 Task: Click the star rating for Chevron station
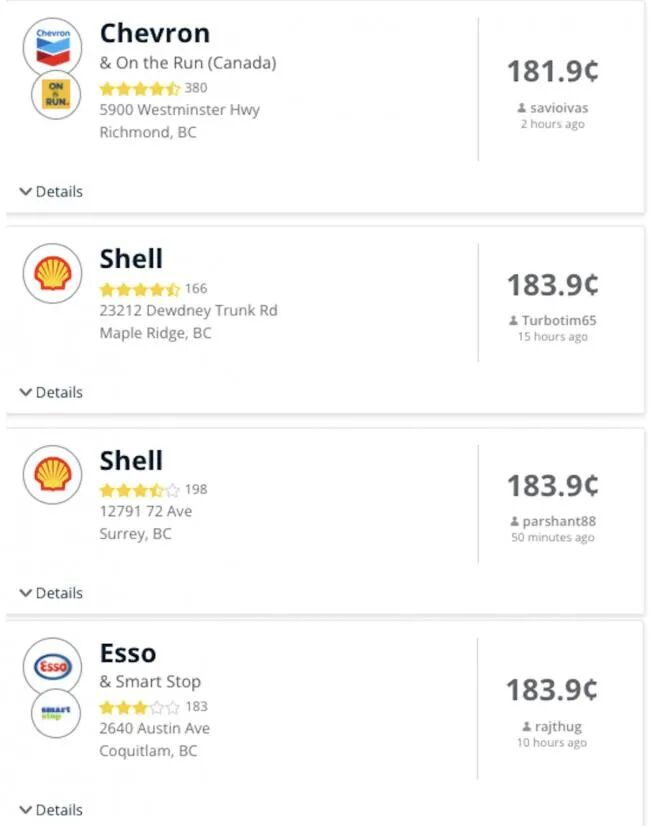pyautogui.click(x=140, y=88)
